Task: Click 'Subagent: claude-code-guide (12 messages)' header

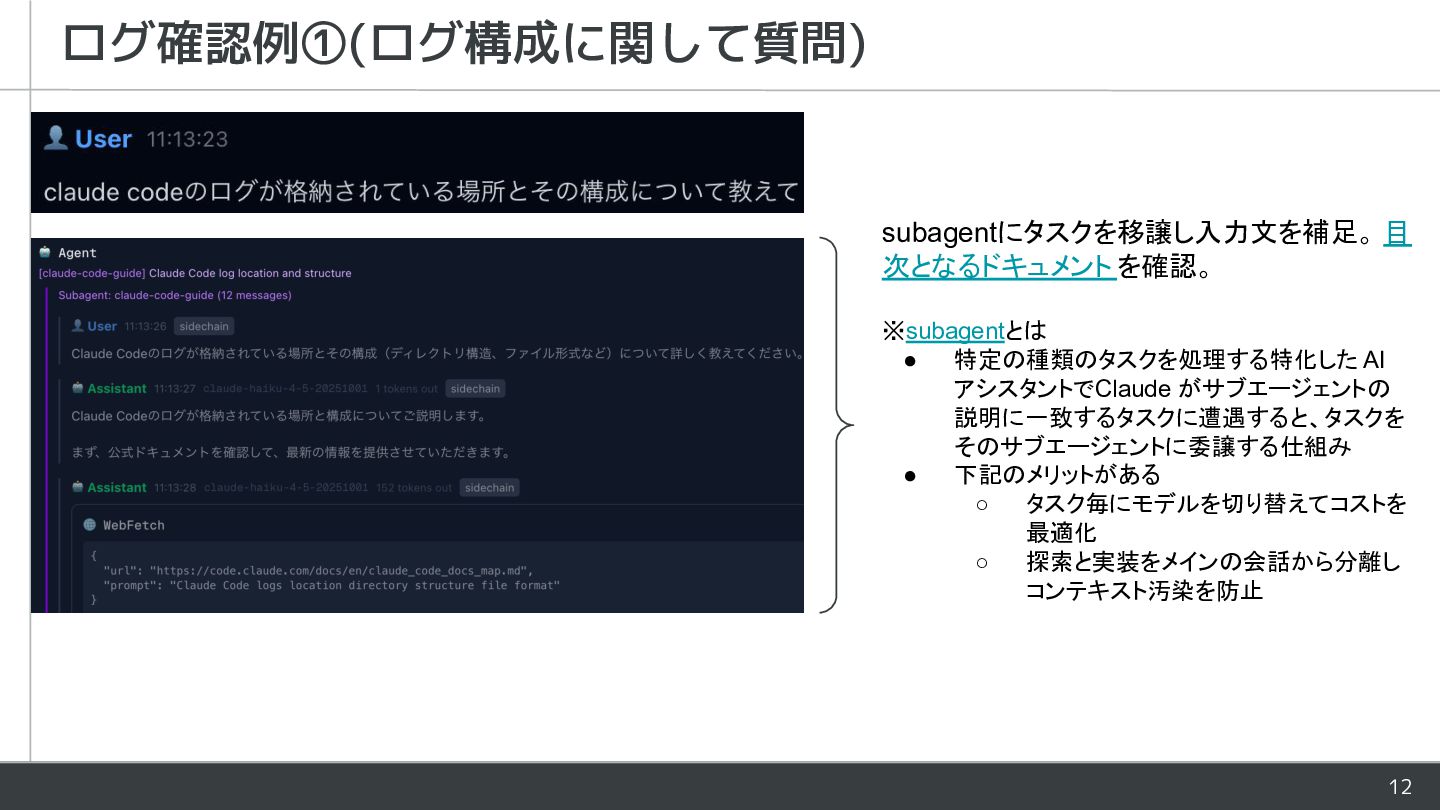Action: point(175,295)
